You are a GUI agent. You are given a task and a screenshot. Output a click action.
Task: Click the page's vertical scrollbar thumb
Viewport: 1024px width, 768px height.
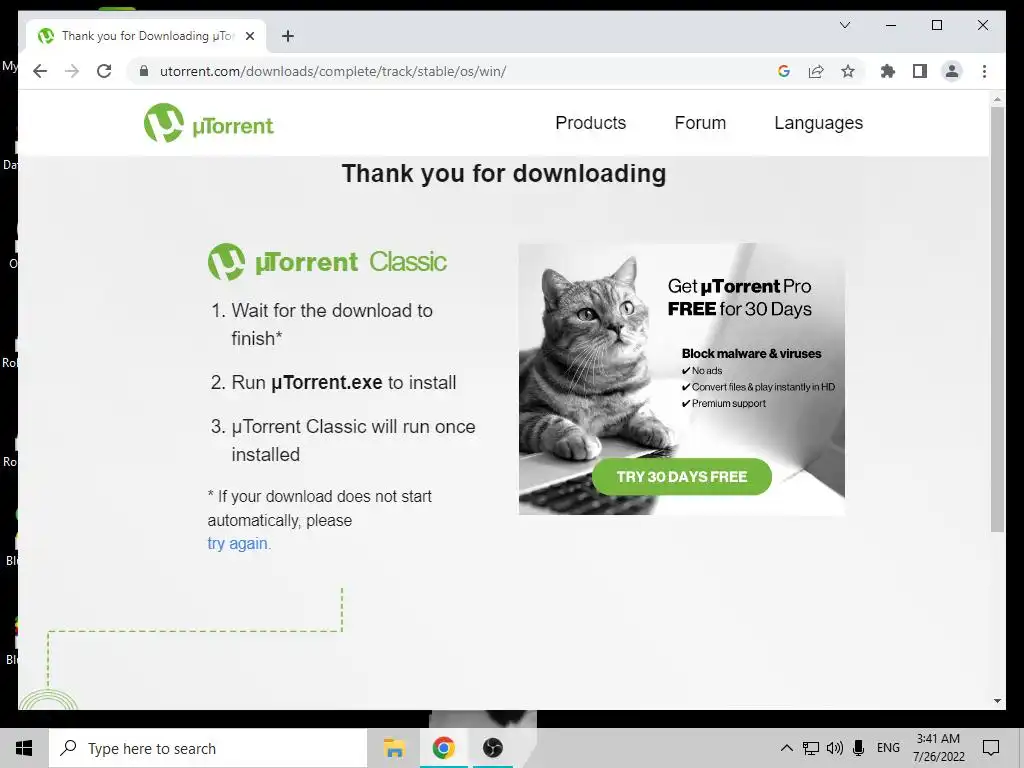coord(997,319)
